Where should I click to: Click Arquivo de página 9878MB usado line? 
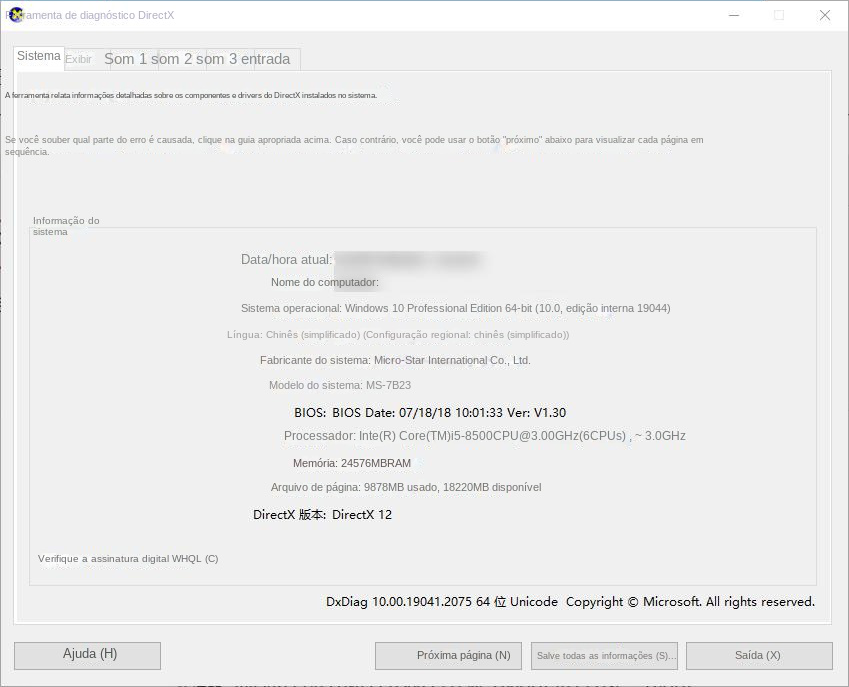(x=406, y=487)
